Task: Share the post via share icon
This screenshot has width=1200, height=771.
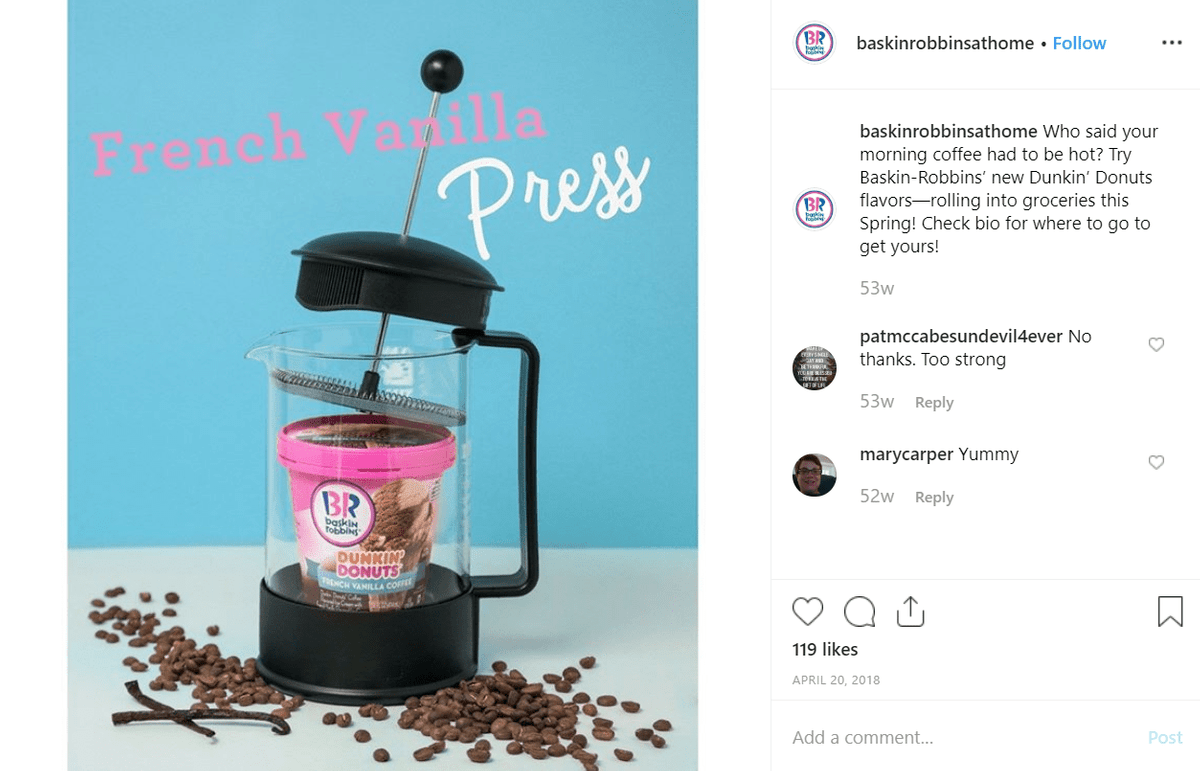Action: (x=910, y=611)
